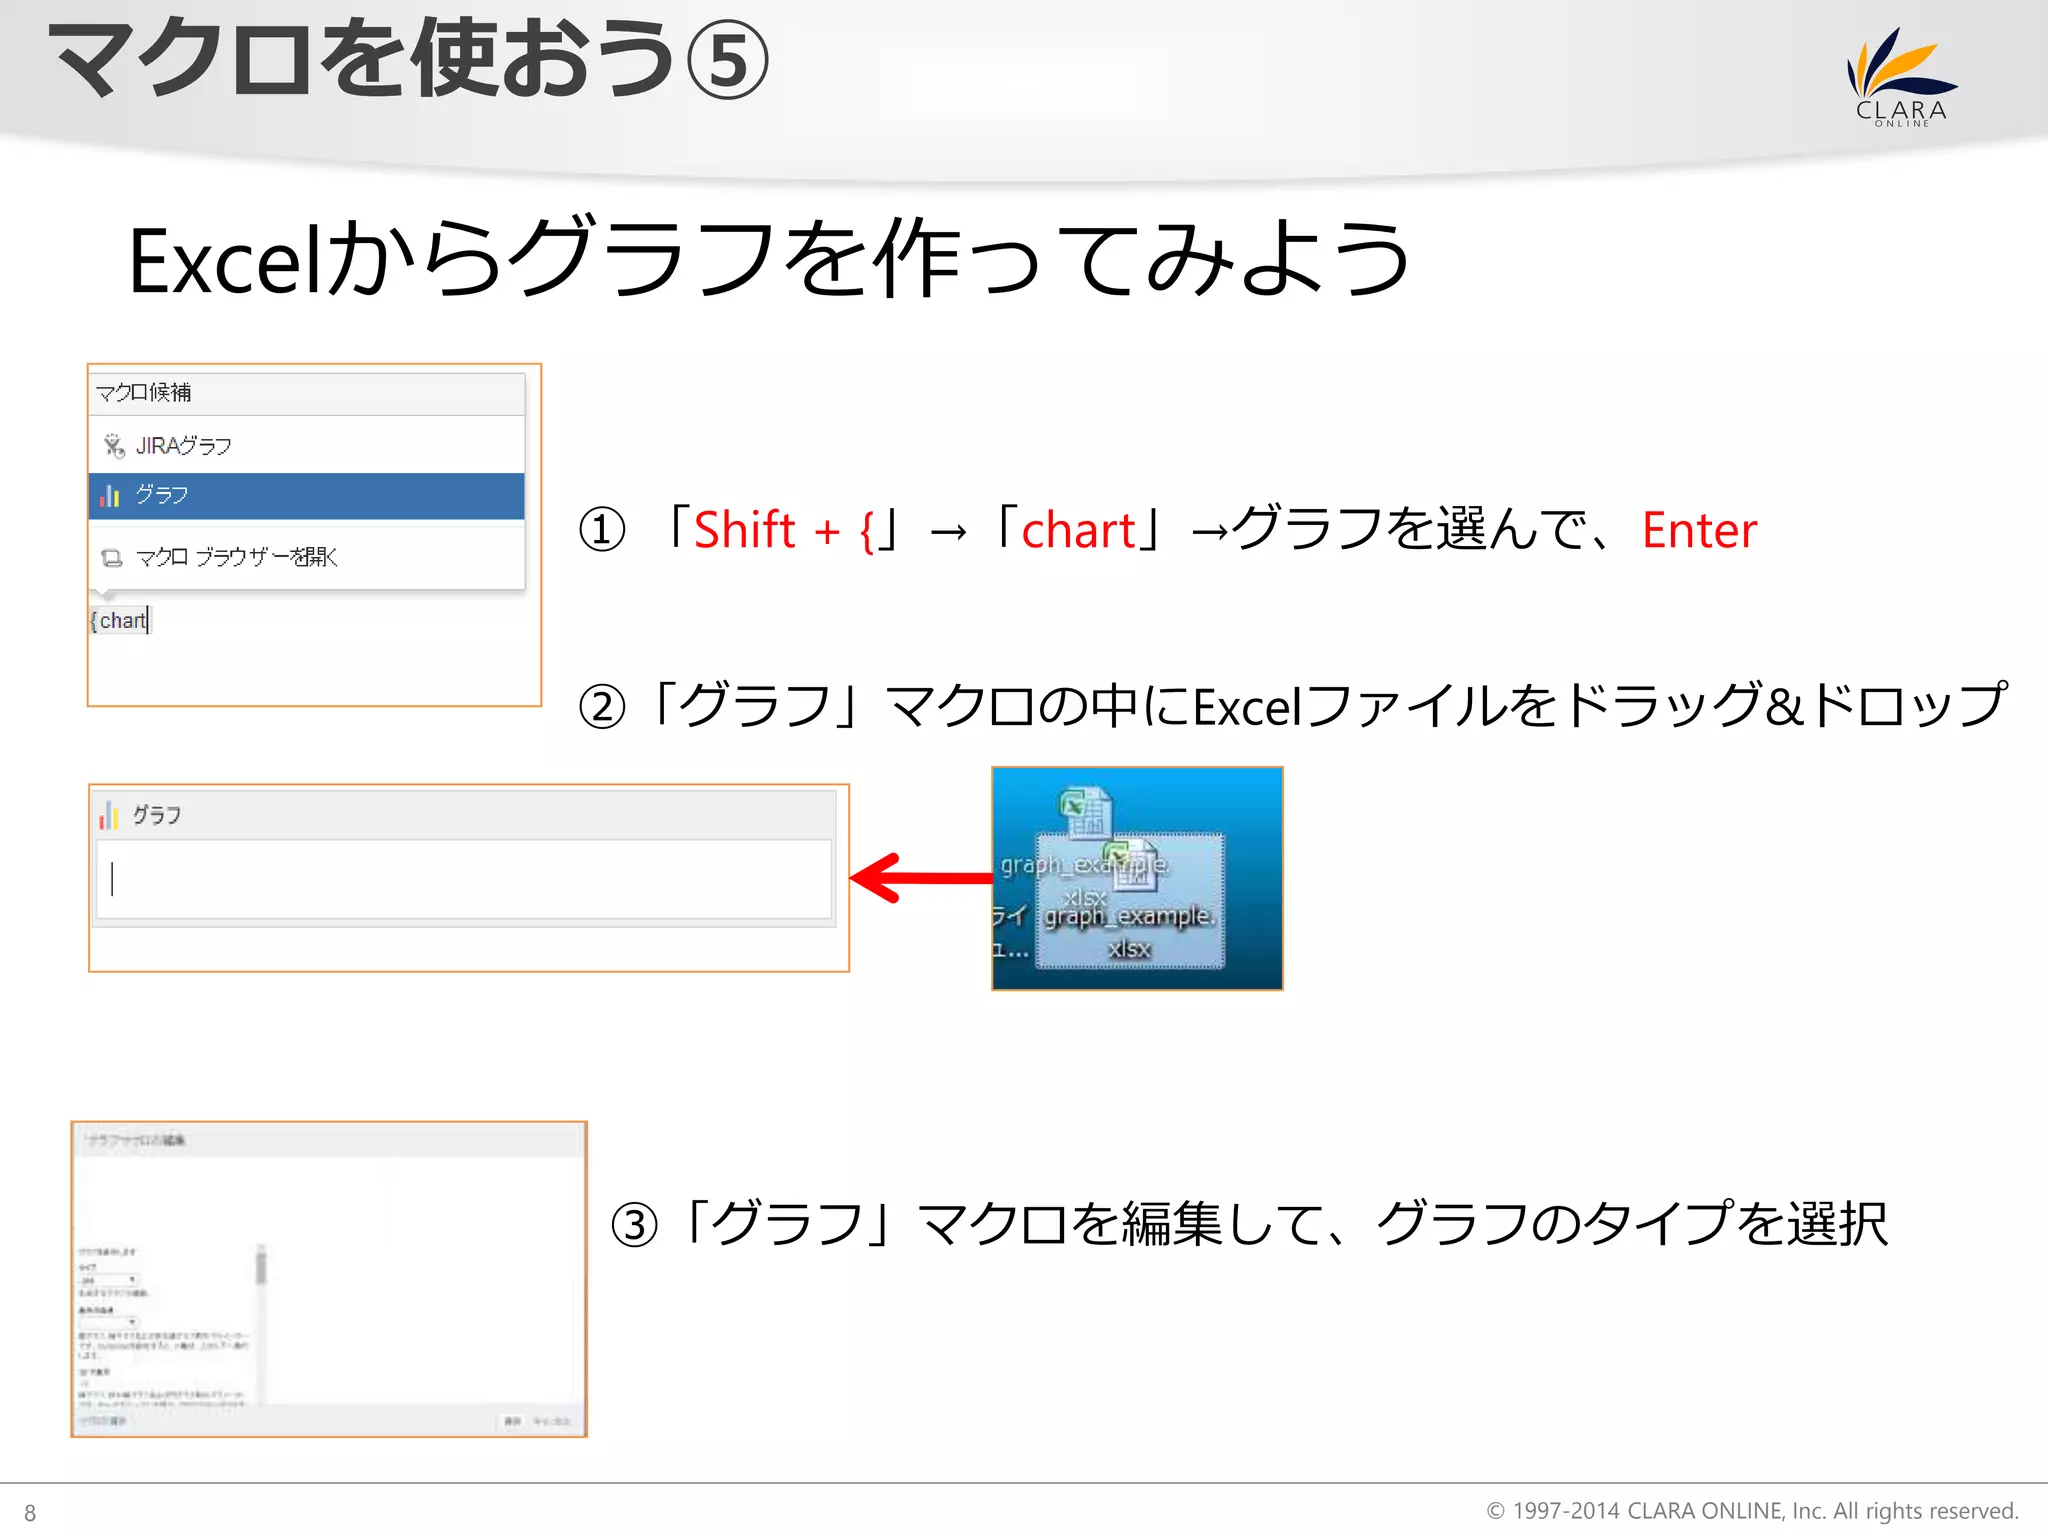Click inside the グラフ macro body field
Viewport: 2048px width, 1536px height.
coord(464,879)
